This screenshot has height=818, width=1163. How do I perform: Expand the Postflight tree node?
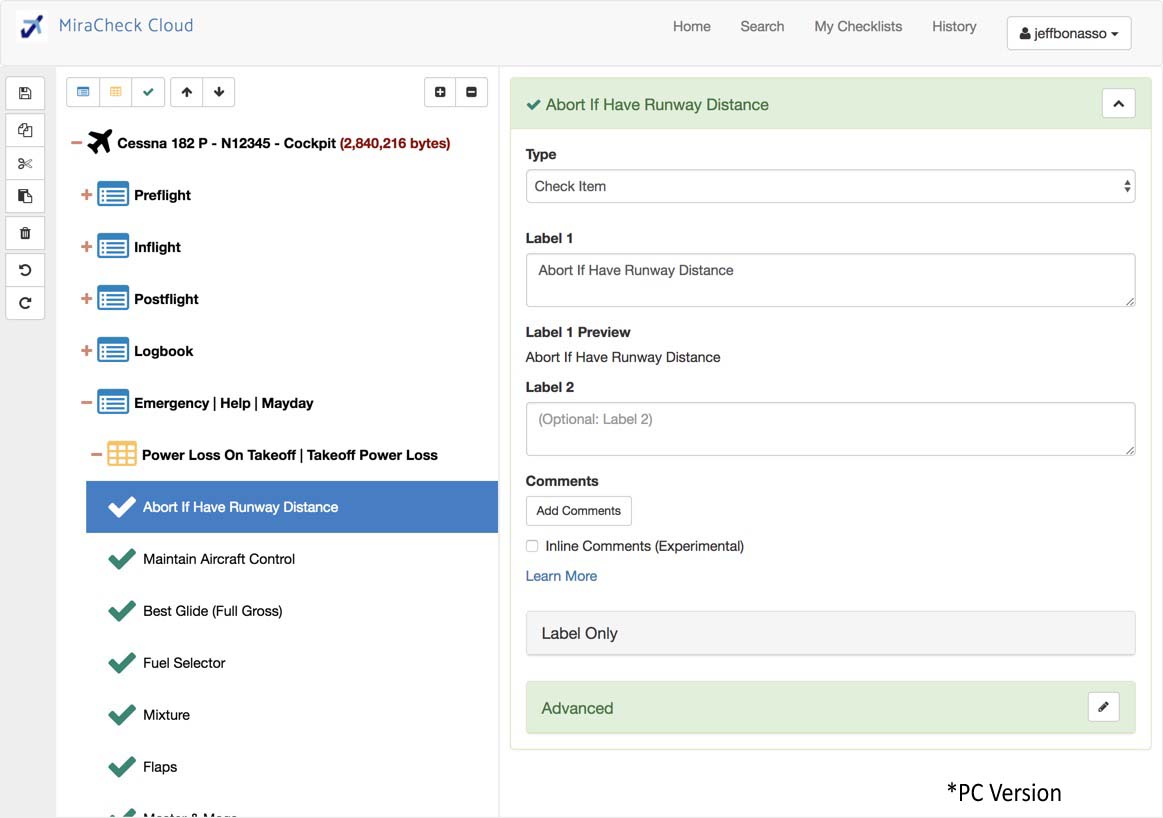tap(86, 298)
